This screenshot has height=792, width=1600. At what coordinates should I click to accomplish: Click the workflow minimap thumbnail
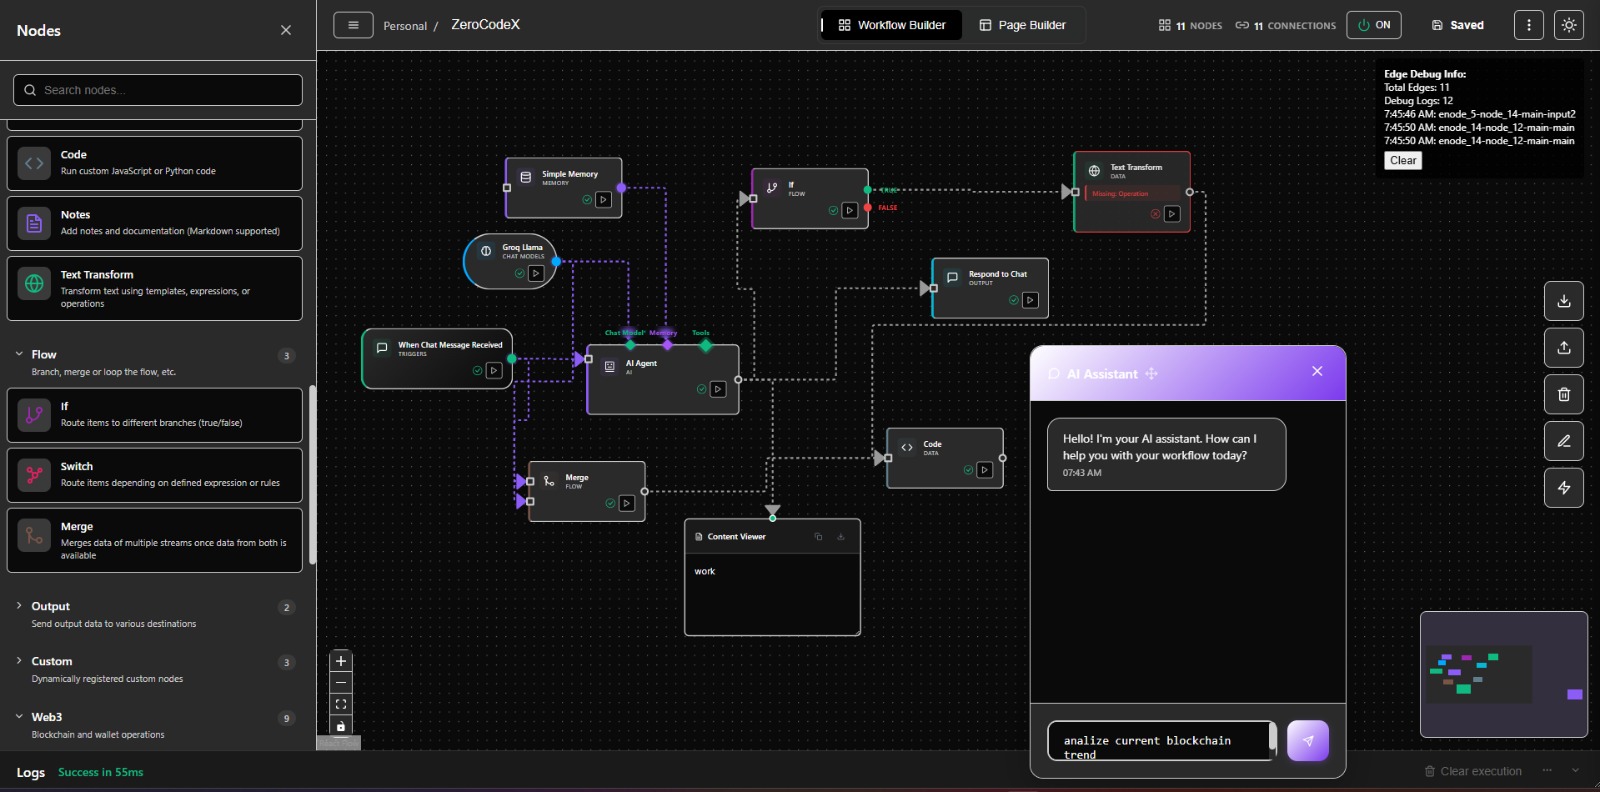[1504, 675]
